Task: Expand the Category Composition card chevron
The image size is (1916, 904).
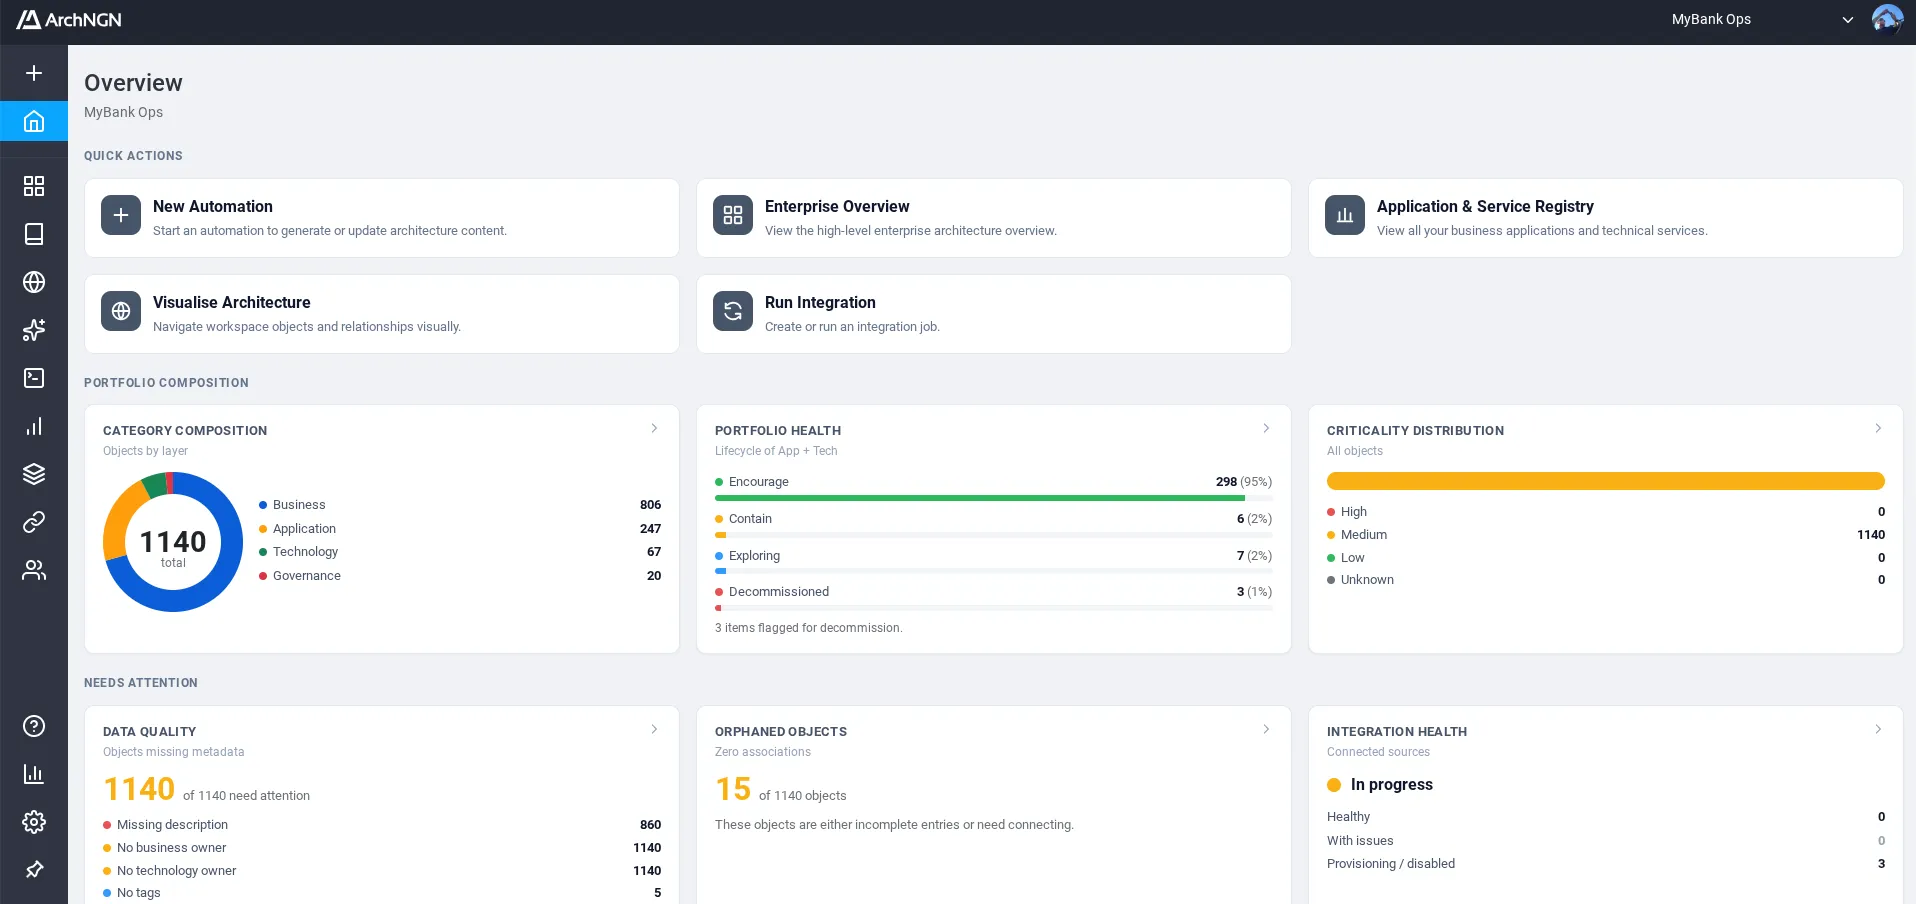Action: point(654,428)
